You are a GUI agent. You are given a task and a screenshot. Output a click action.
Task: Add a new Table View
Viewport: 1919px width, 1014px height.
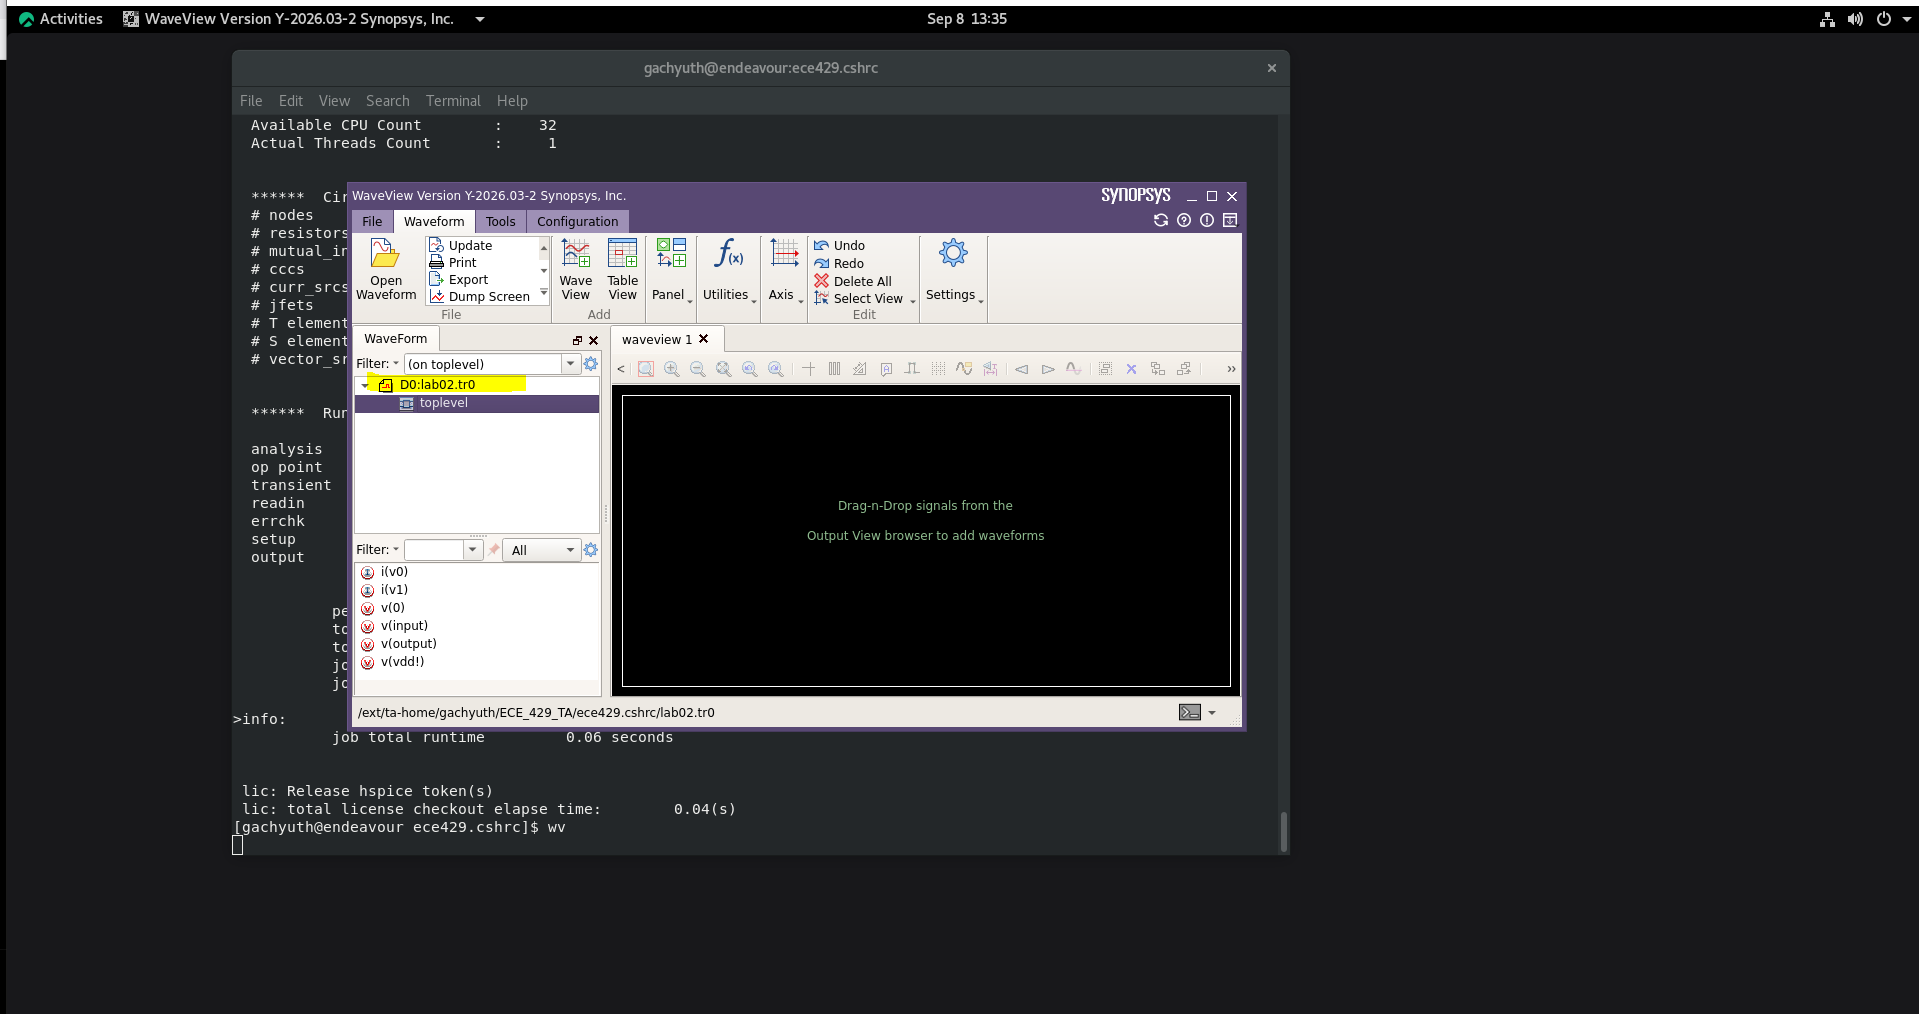coord(622,269)
